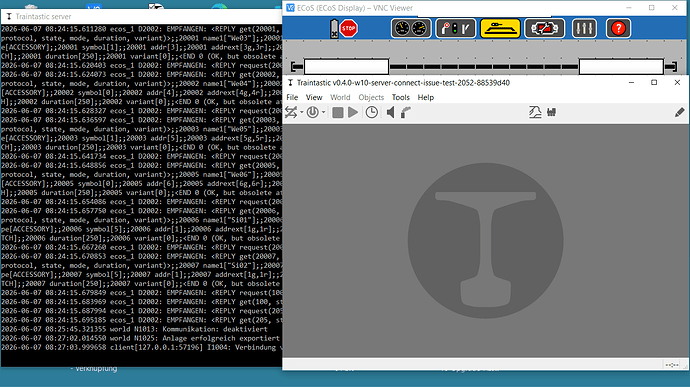The width and height of the screenshot is (690, 387).
Task: Open the Help menu in Traintastic
Action: pyautogui.click(x=426, y=97)
